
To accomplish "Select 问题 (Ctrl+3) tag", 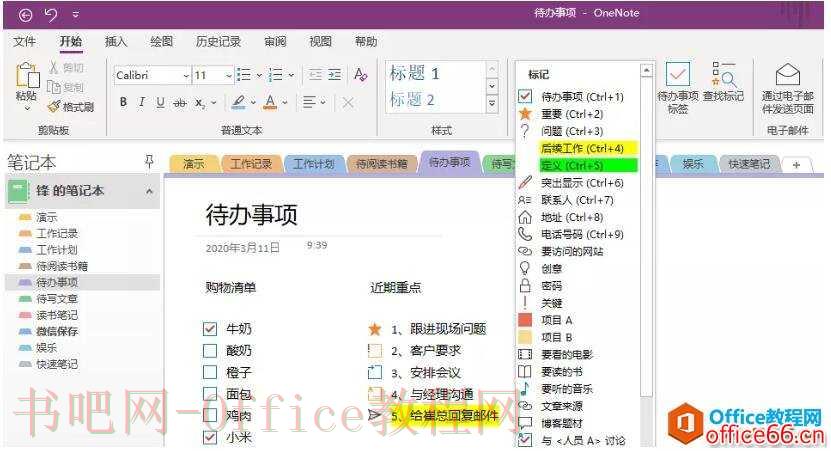I will (x=578, y=131).
